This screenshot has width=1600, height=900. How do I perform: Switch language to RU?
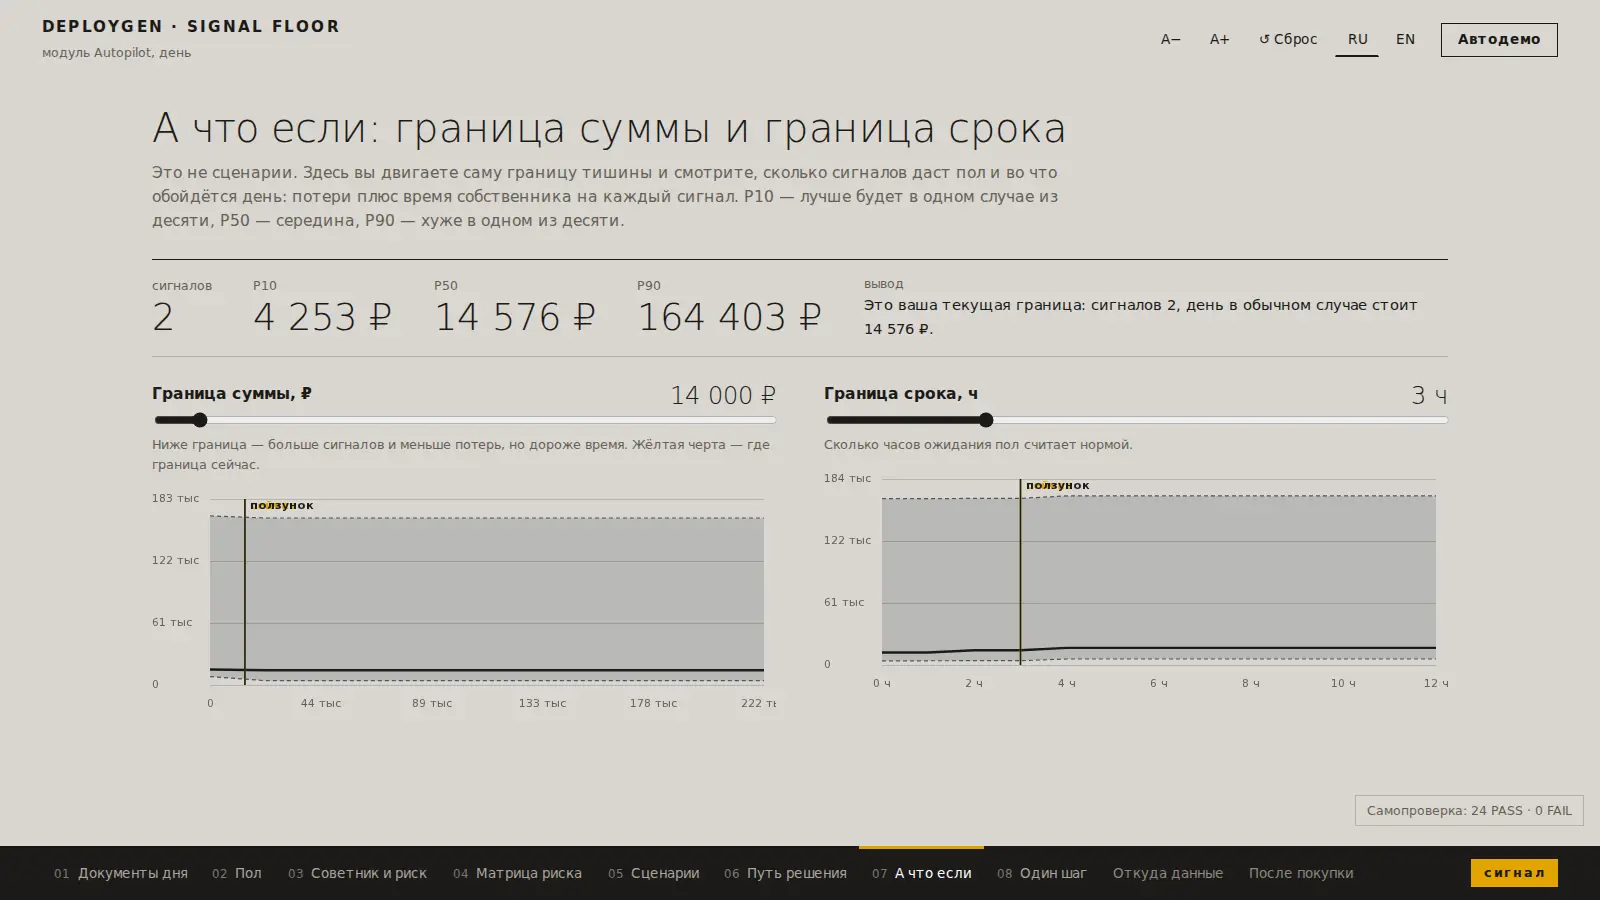pos(1357,40)
